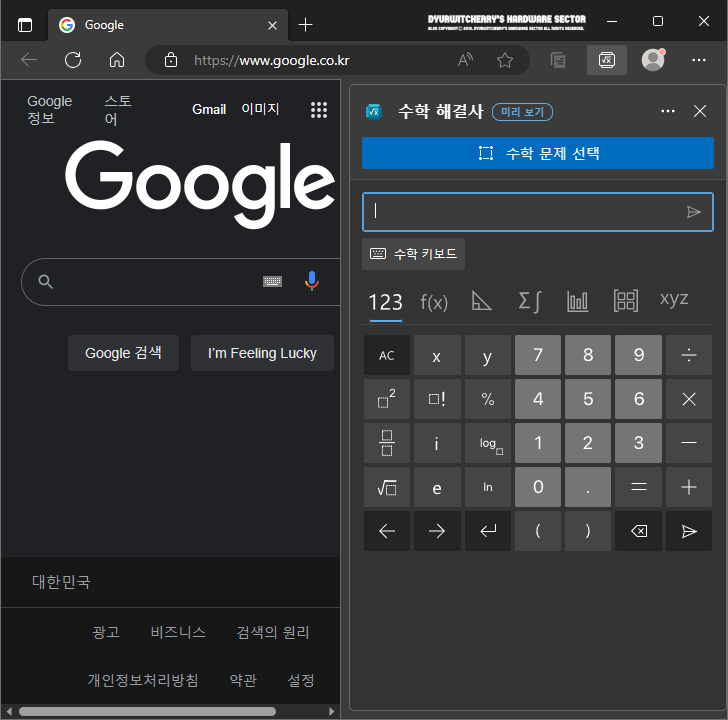This screenshot has height=720, width=728.
Task: Clear all with the AC key
Action: tap(387, 355)
